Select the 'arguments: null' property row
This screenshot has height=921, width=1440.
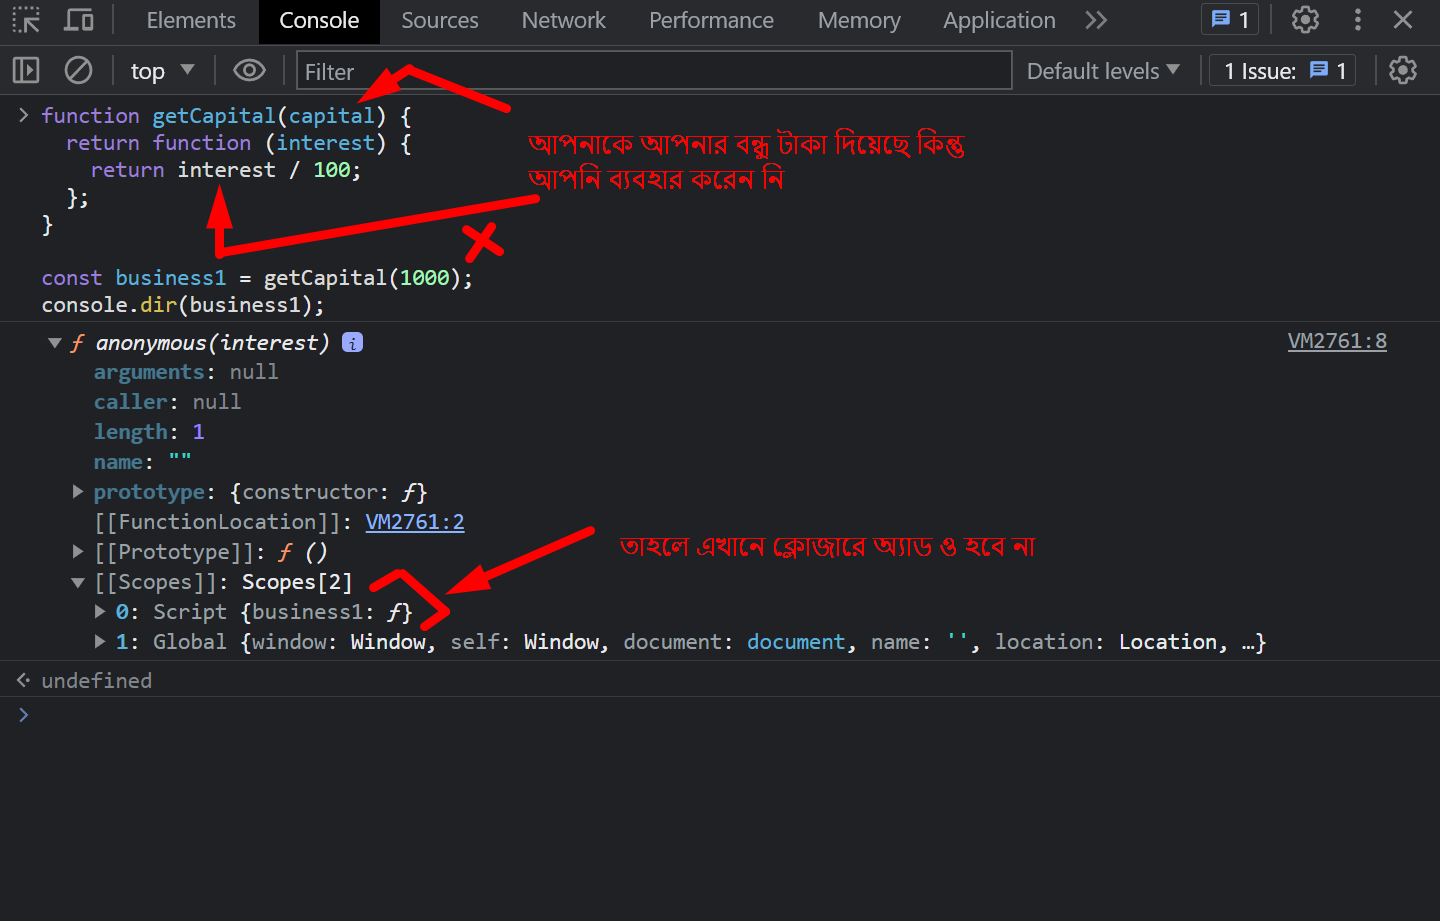click(x=186, y=372)
